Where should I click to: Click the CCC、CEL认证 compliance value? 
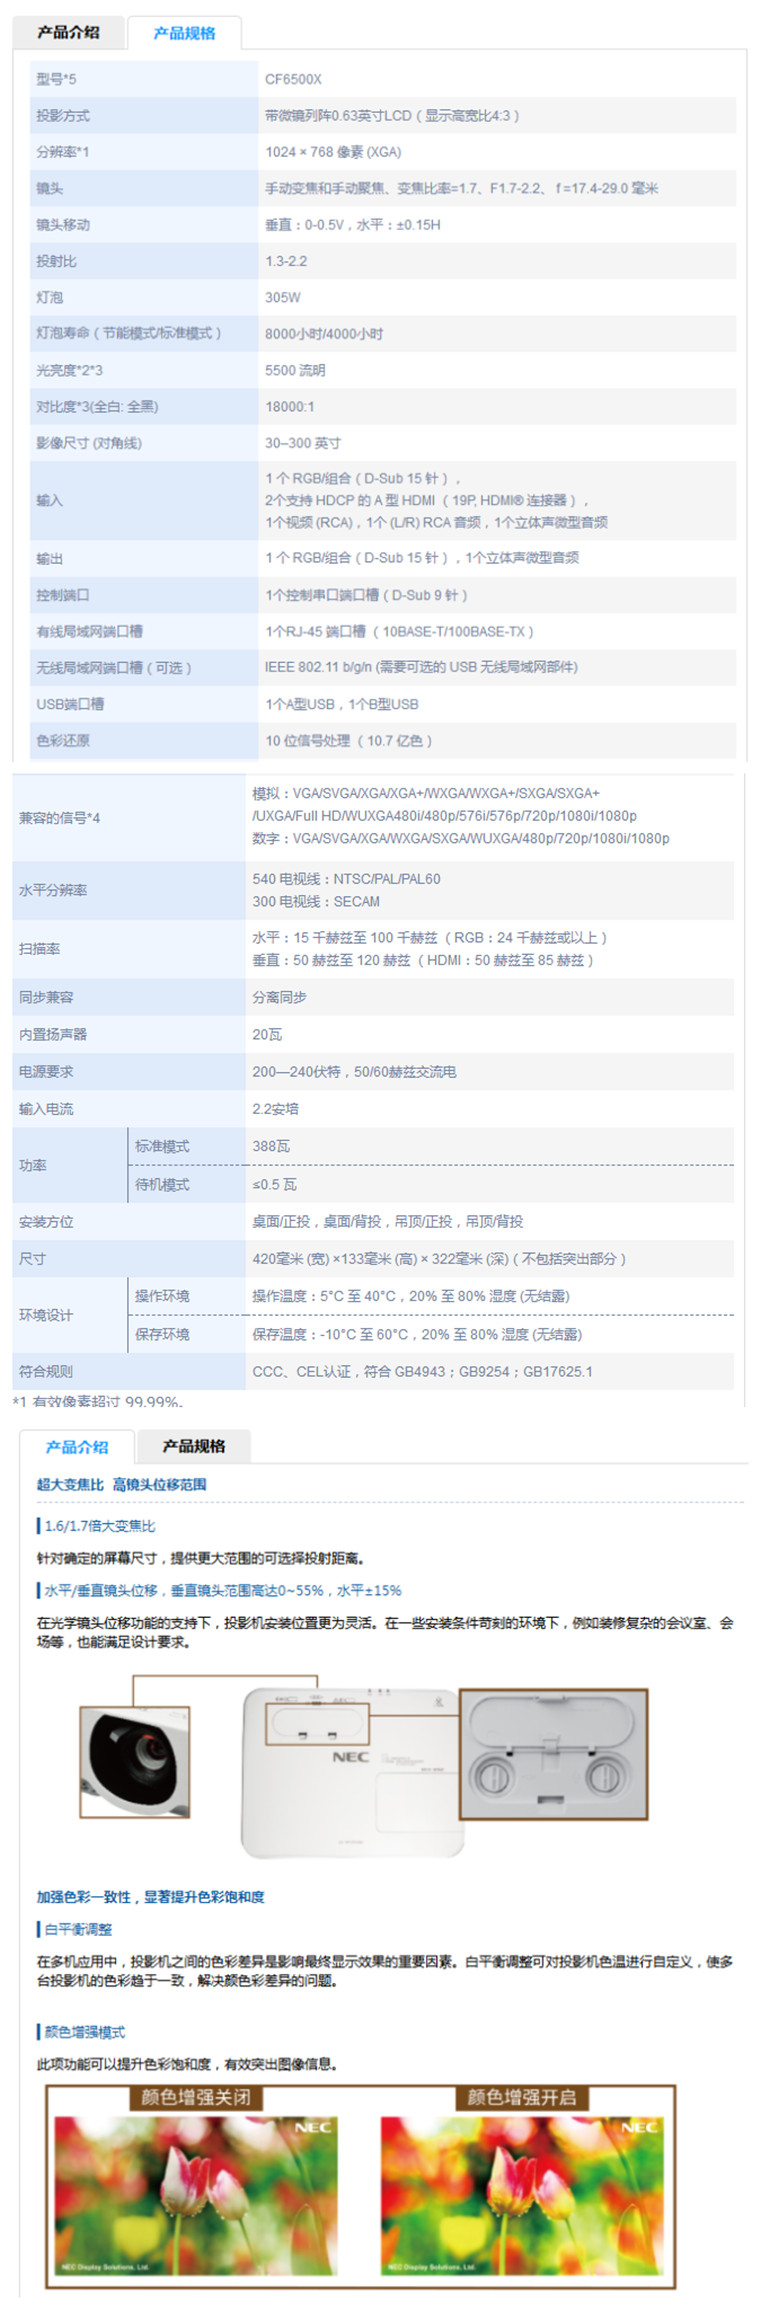coord(422,1371)
